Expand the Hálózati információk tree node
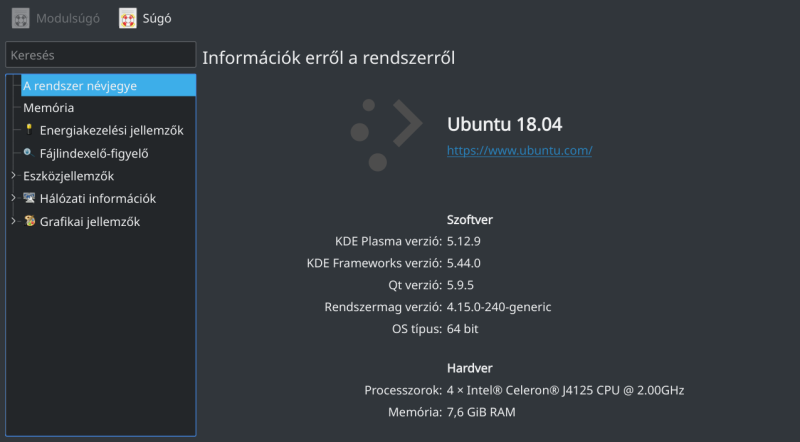The image size is (800, 442). (x=13, y=198)
